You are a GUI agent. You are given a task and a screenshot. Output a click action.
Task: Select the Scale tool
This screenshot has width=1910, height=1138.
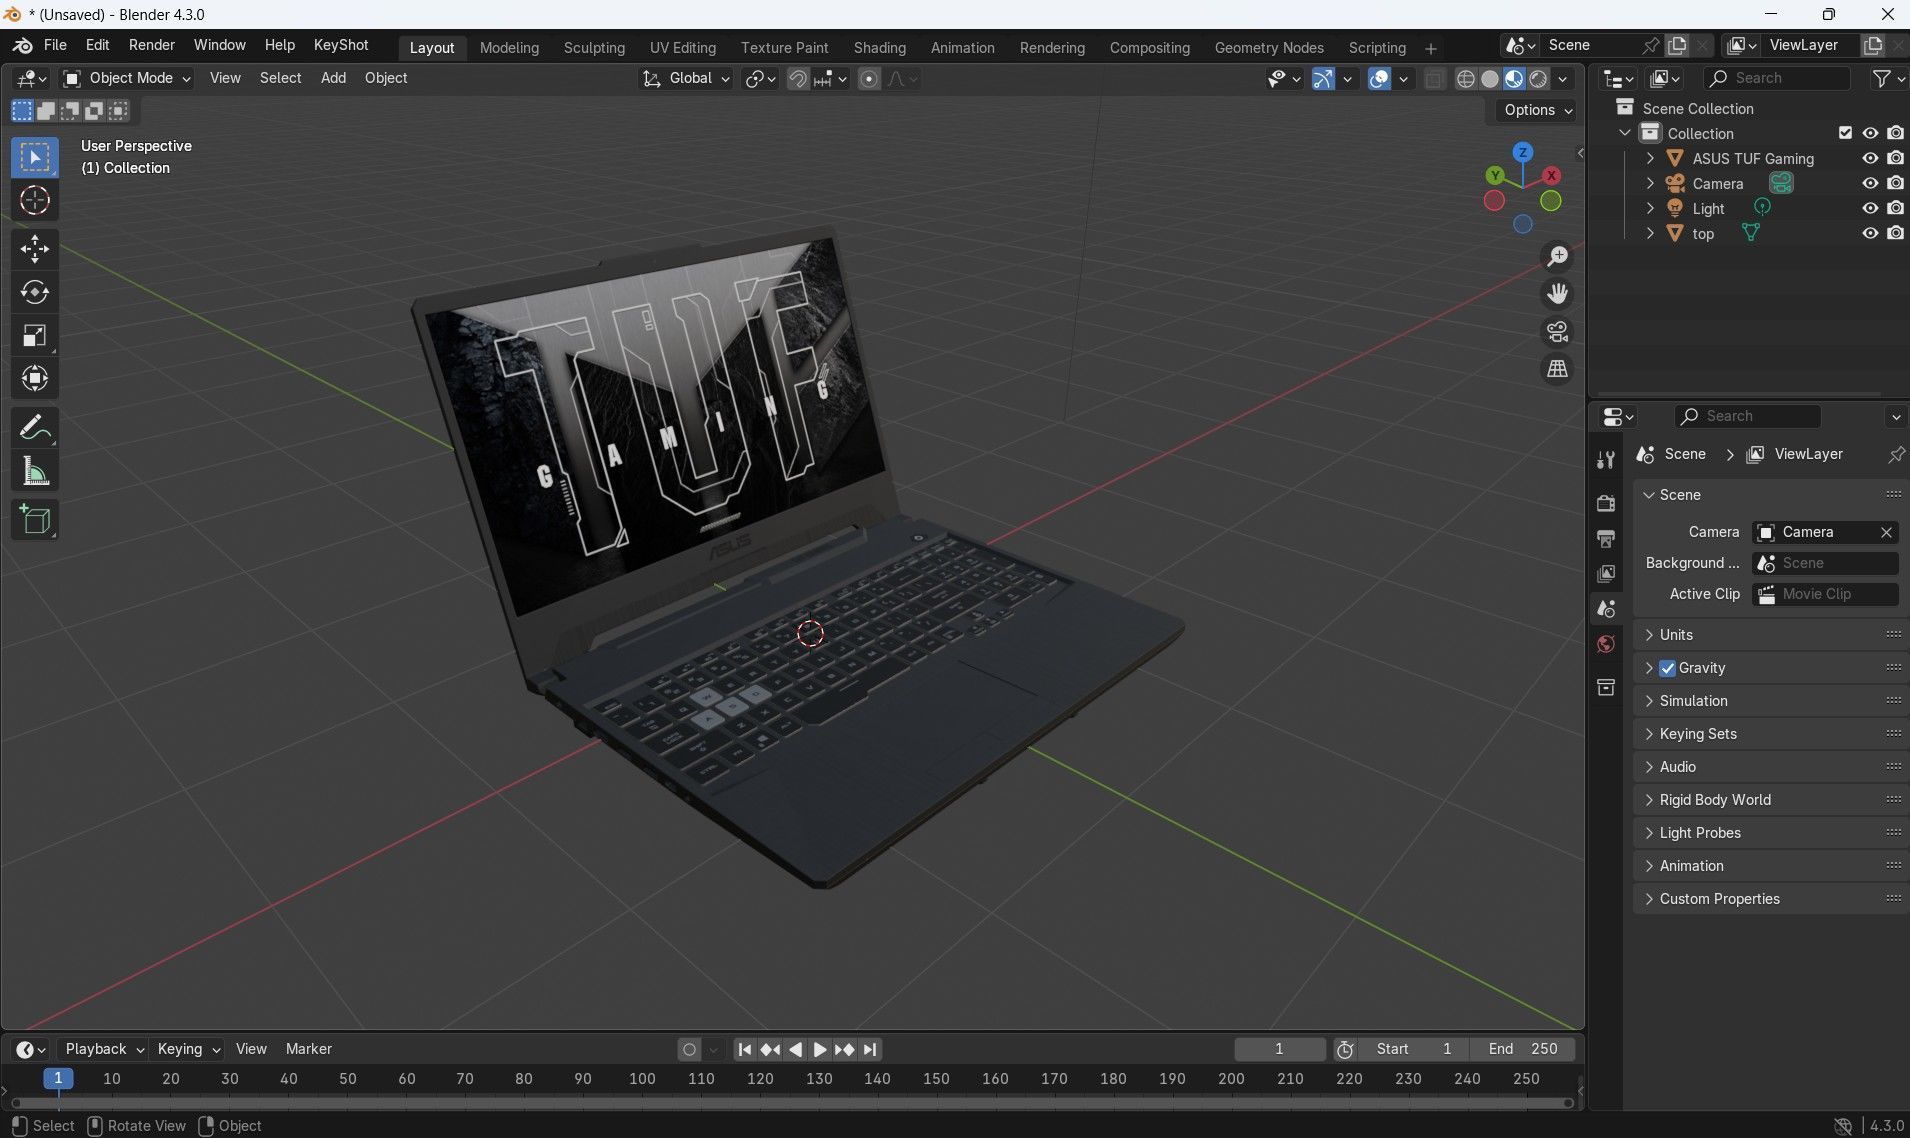click(x=35, y=336)
